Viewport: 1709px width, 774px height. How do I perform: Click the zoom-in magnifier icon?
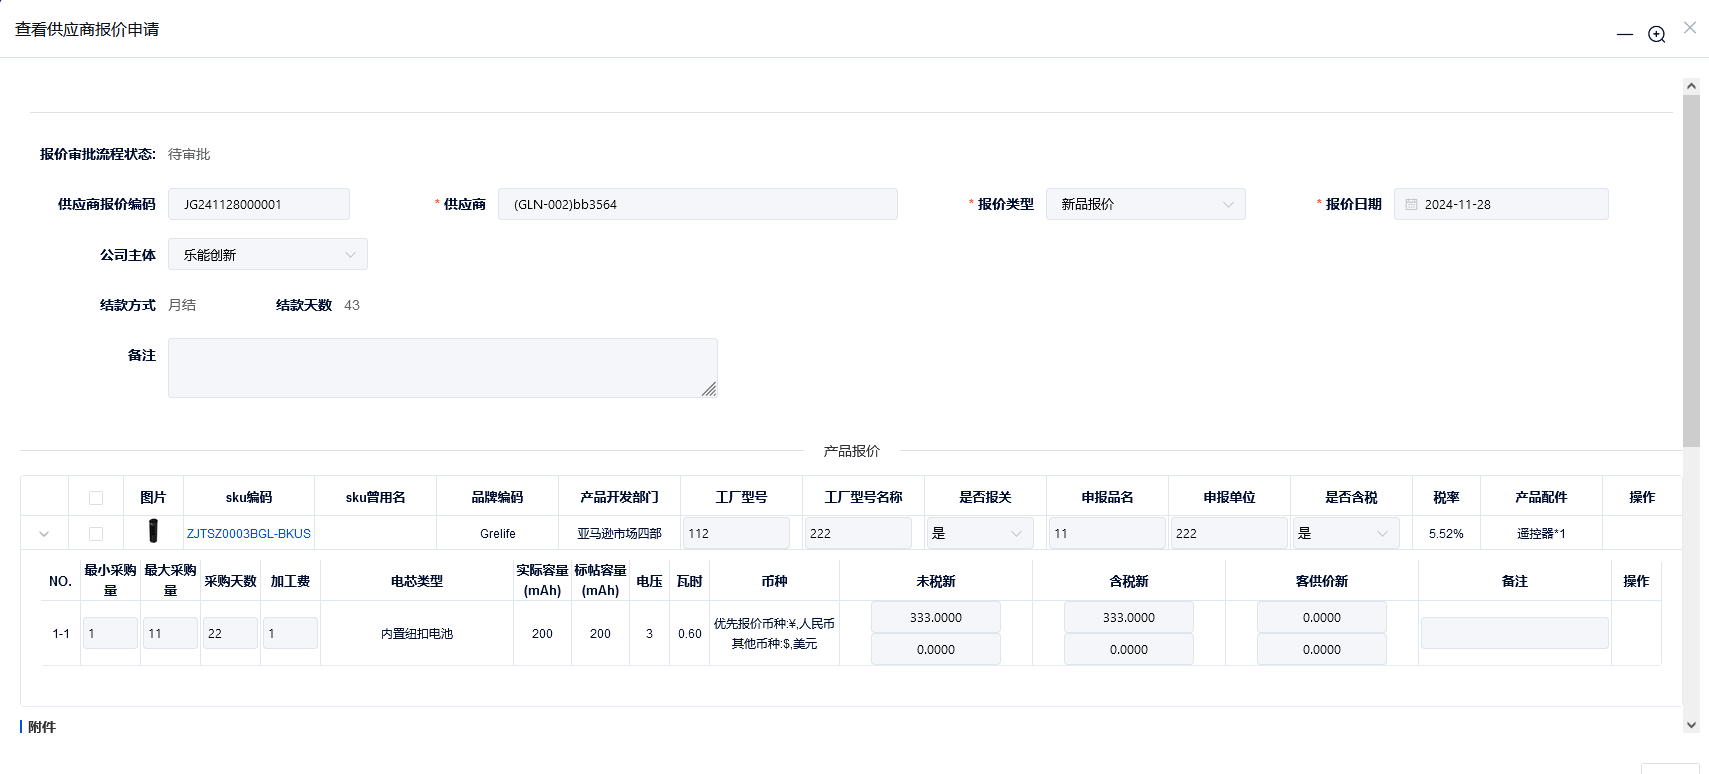click(x=1657, y=34)
